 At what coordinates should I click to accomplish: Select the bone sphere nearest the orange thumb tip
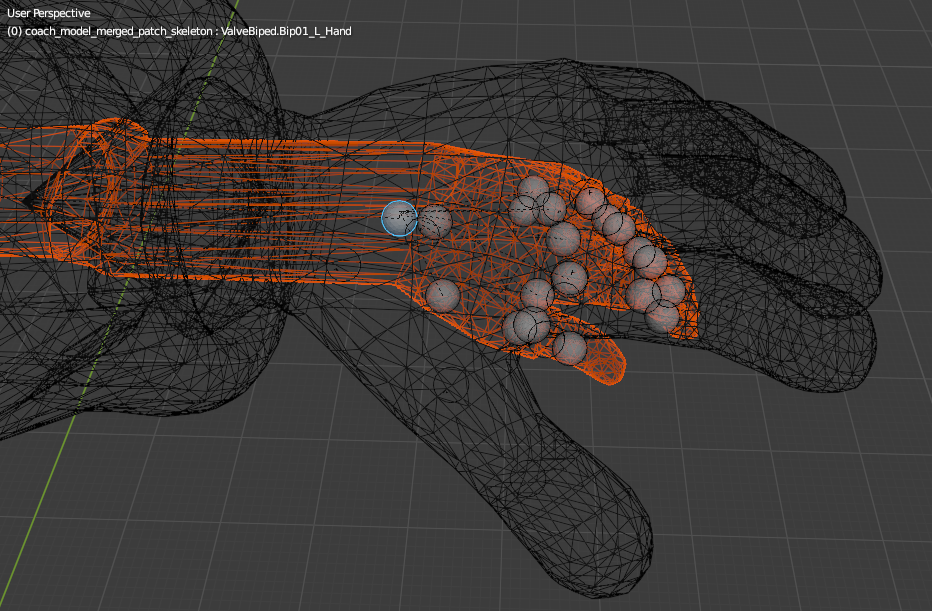click(569, 348)
